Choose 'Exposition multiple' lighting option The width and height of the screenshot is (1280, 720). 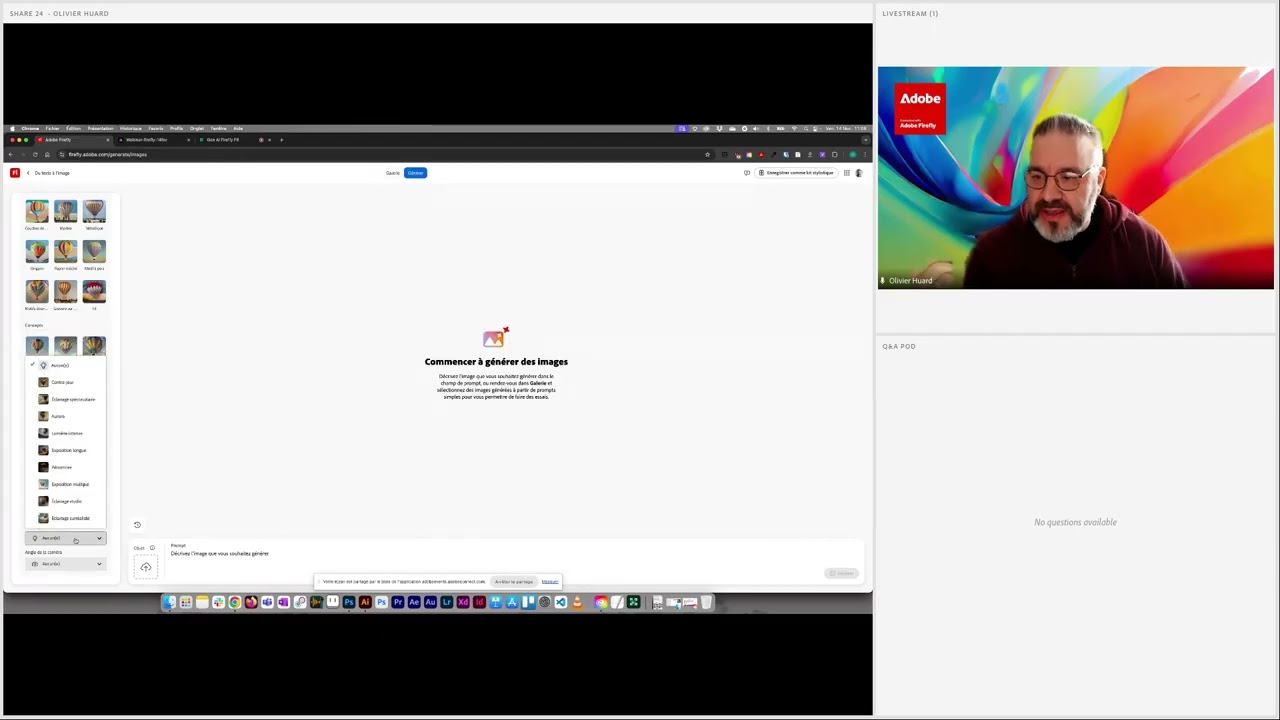(x=65, y=484)
